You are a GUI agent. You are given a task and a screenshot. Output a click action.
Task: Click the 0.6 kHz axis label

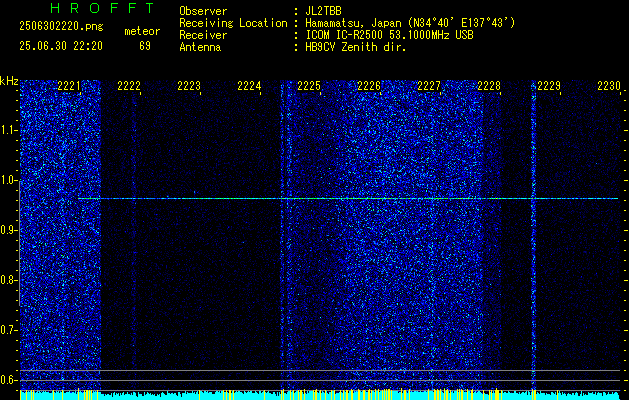point(8,380)
